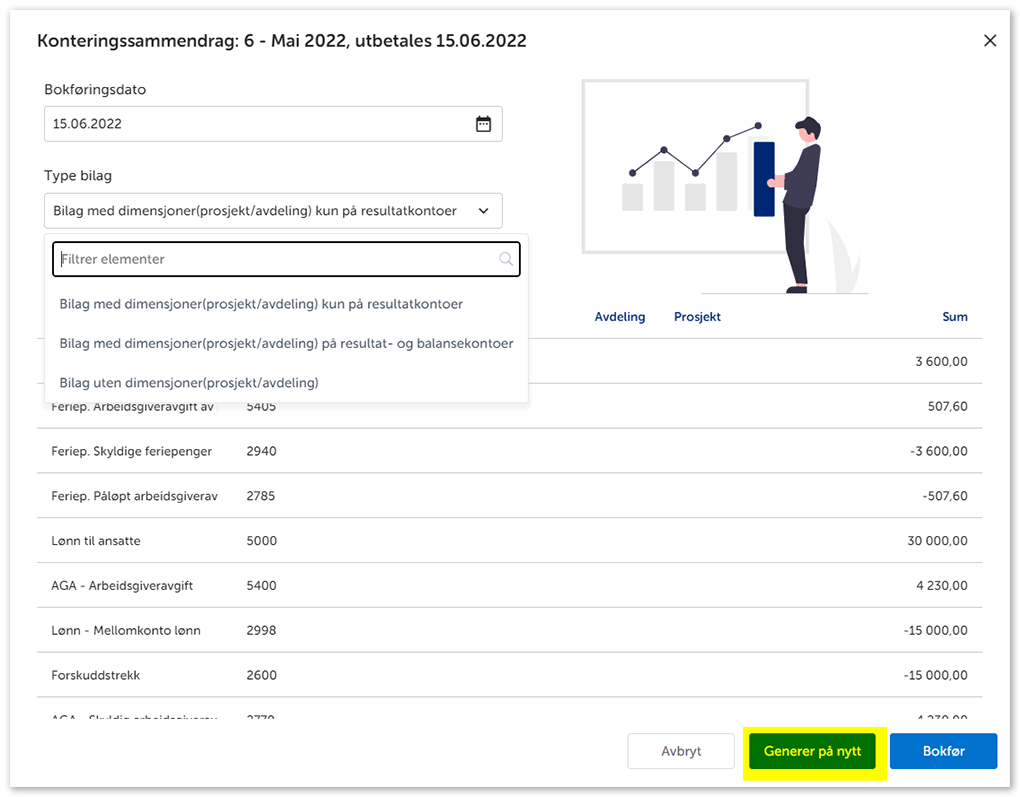The height and width of the screenshot is (797, 1020).
Task: Close the Konteringssammendrag dialog
Action: click(990, 41)
